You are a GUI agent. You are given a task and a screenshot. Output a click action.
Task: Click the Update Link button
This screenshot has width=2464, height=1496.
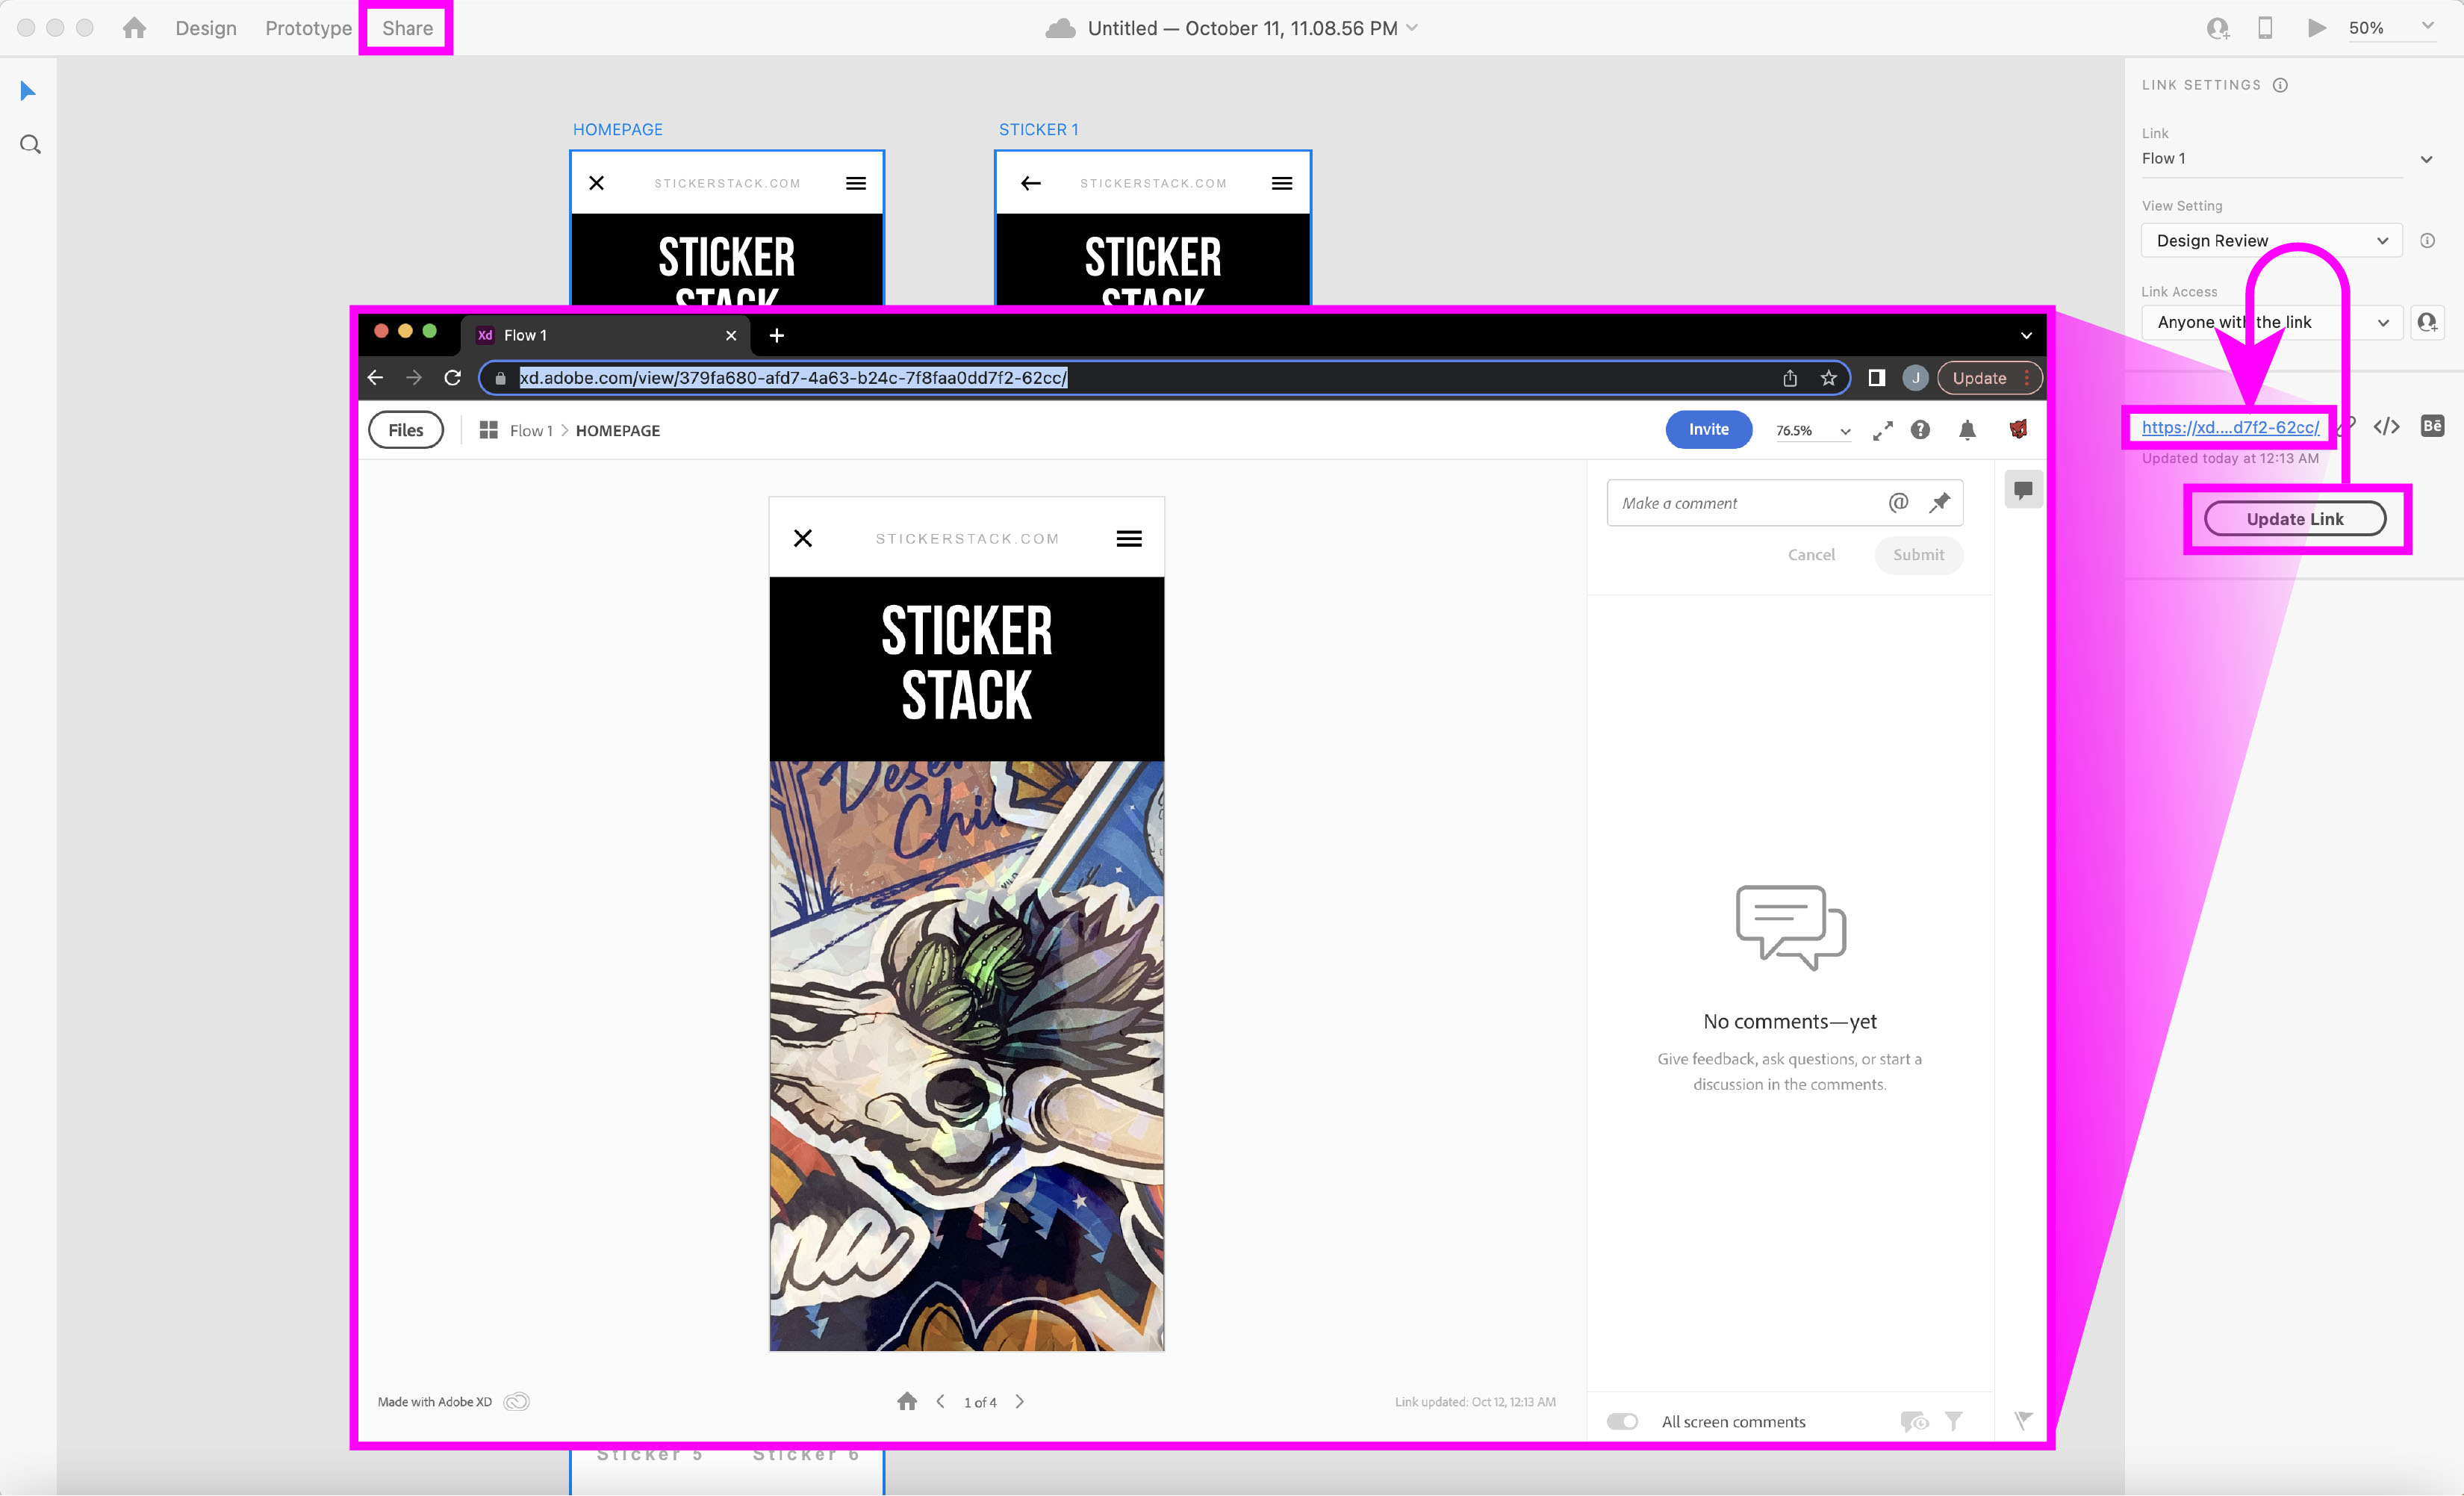click(2294, 519)
